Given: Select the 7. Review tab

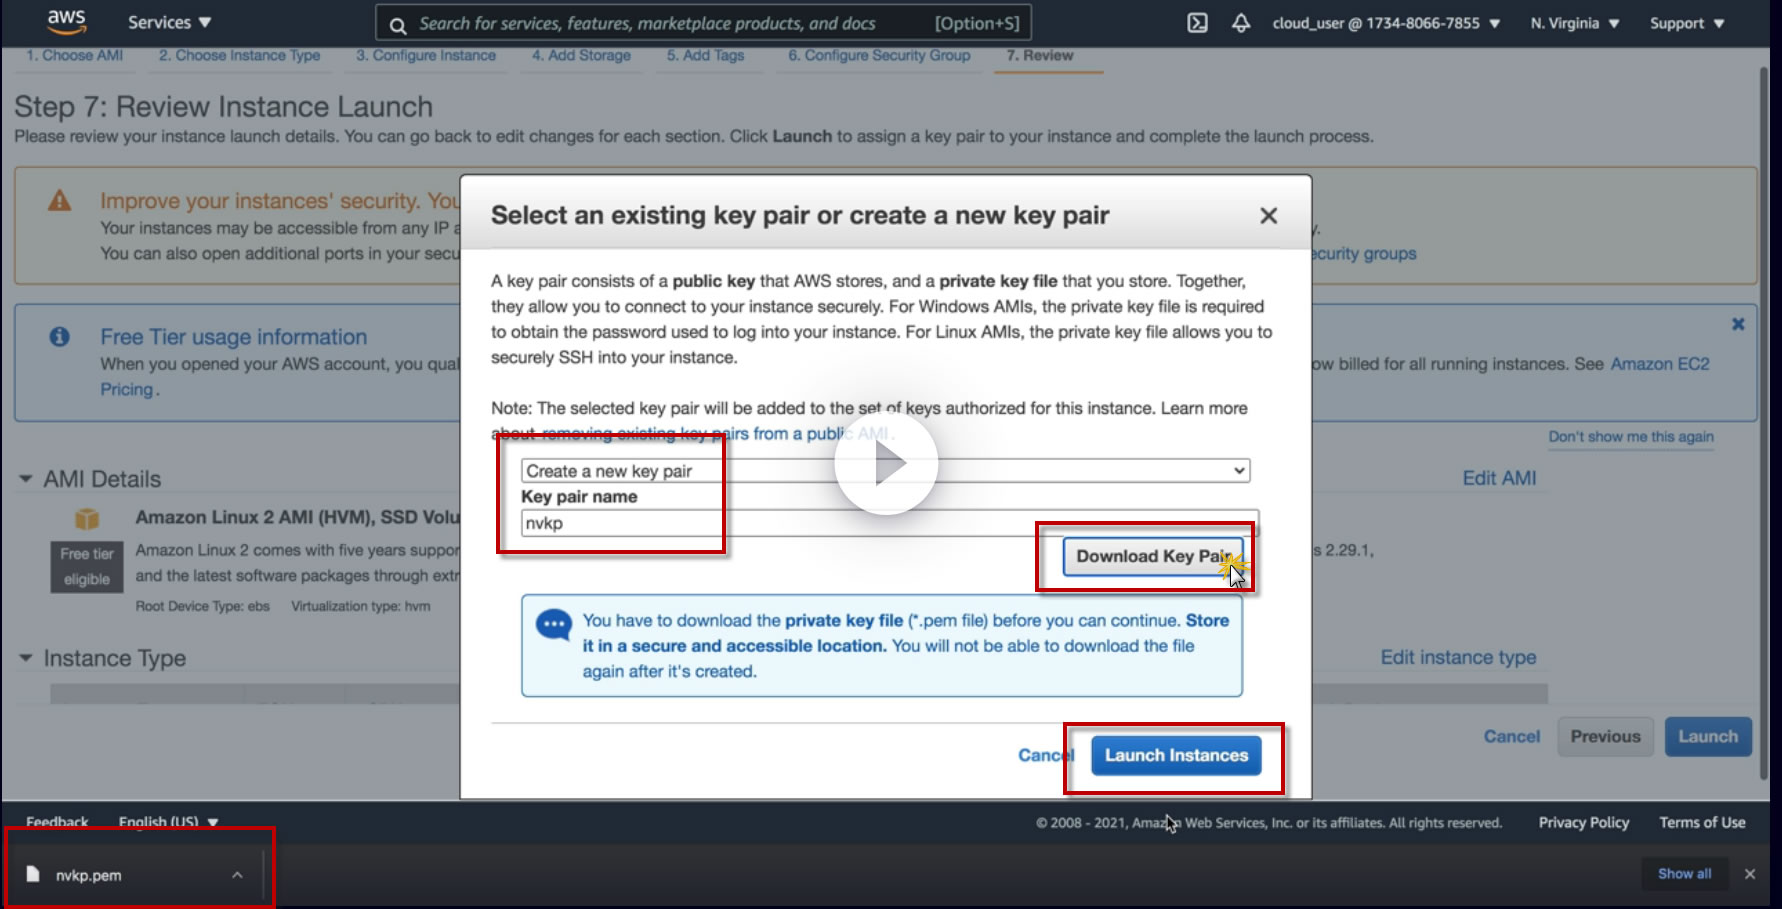Looking at the screenshot, I should (1040, 56).
